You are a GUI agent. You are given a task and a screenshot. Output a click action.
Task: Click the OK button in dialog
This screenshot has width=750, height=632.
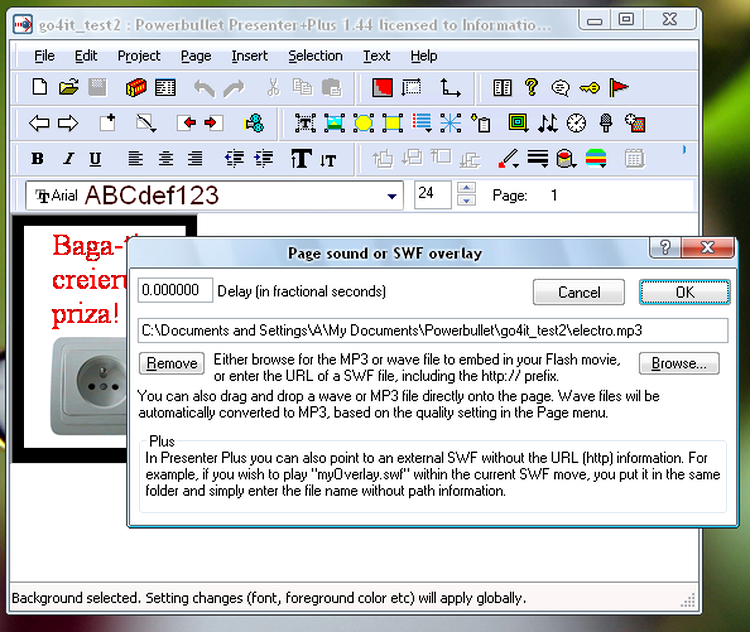tap(684, 292)
